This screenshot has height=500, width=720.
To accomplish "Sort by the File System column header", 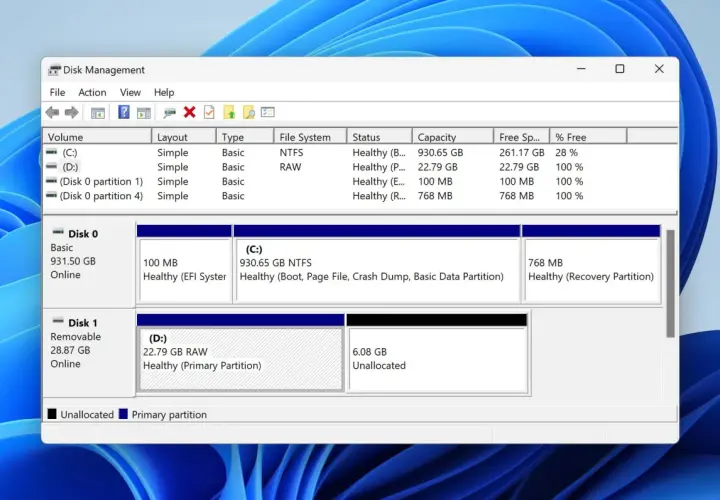I will [310, 137].
